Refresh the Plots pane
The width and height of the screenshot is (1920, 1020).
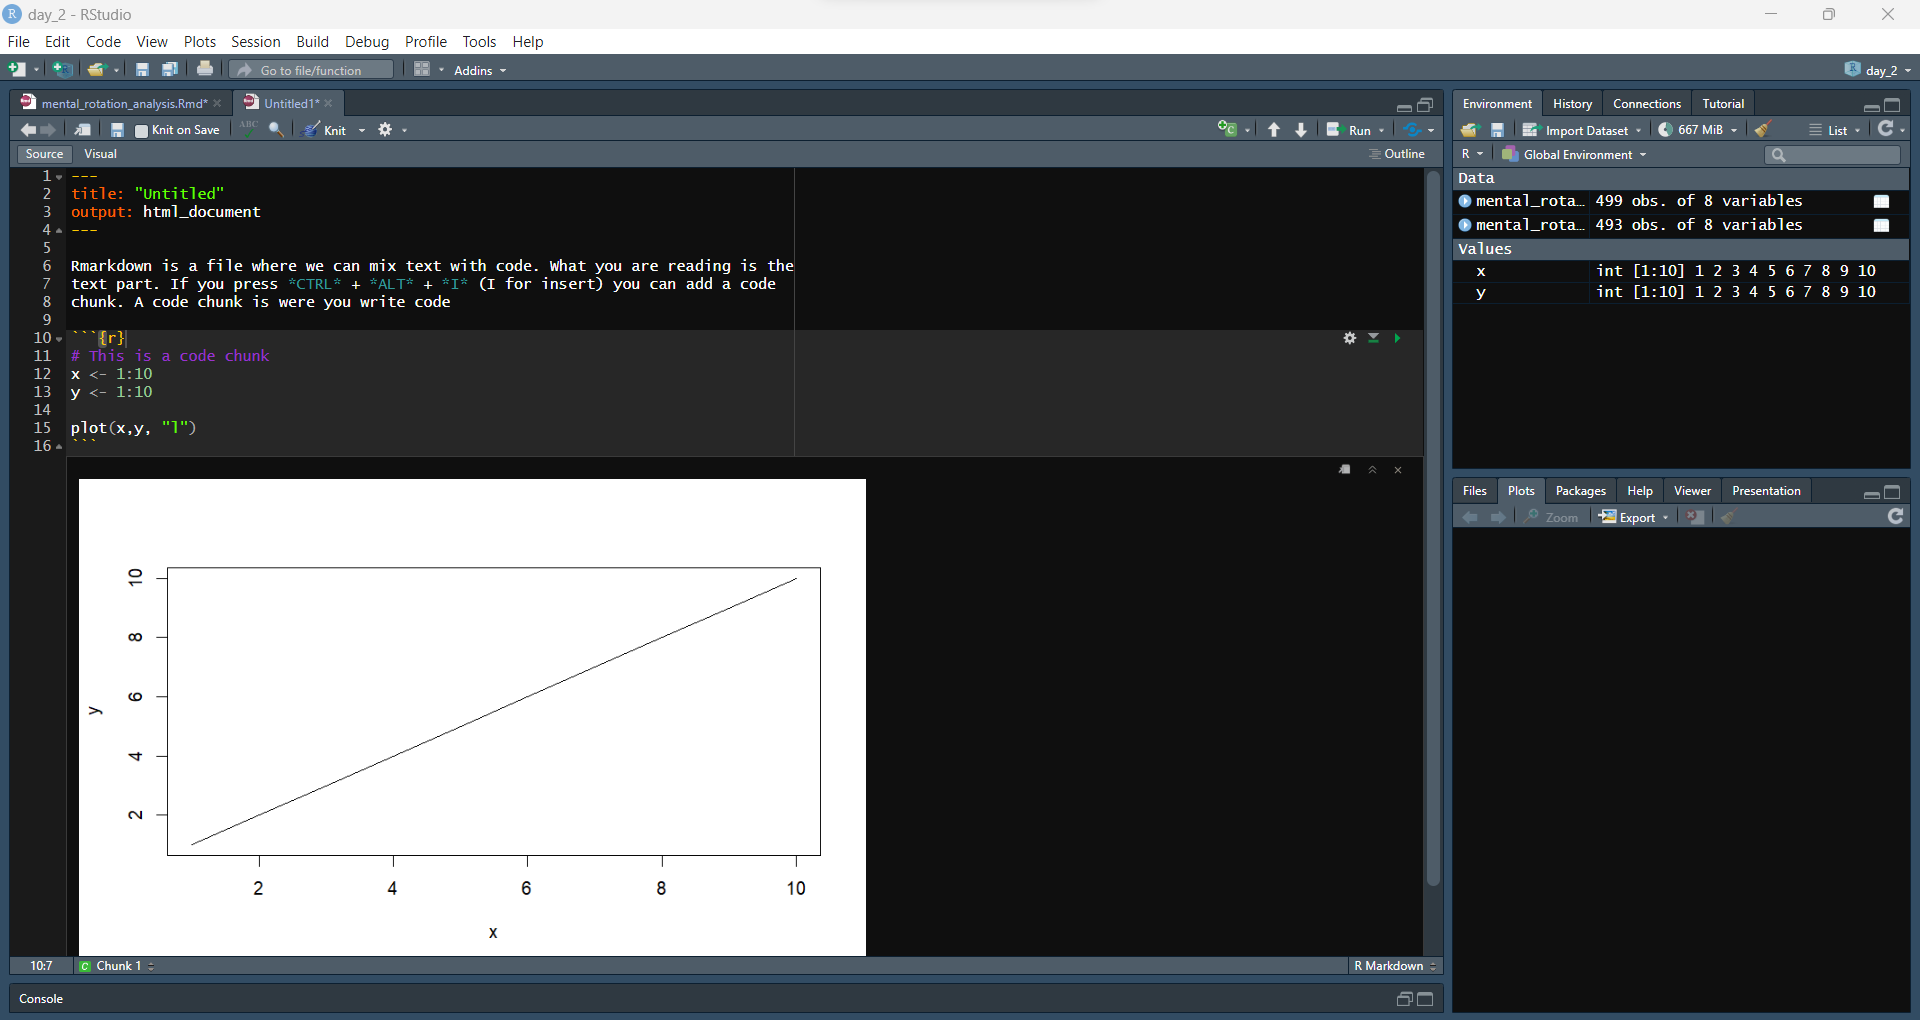1895,517
